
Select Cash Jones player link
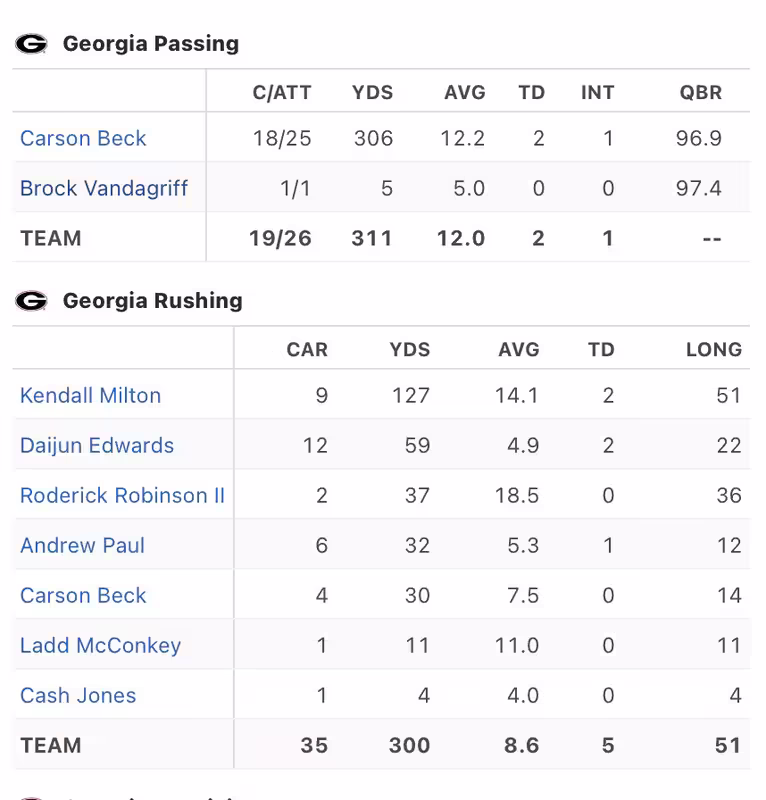(78, 695)
